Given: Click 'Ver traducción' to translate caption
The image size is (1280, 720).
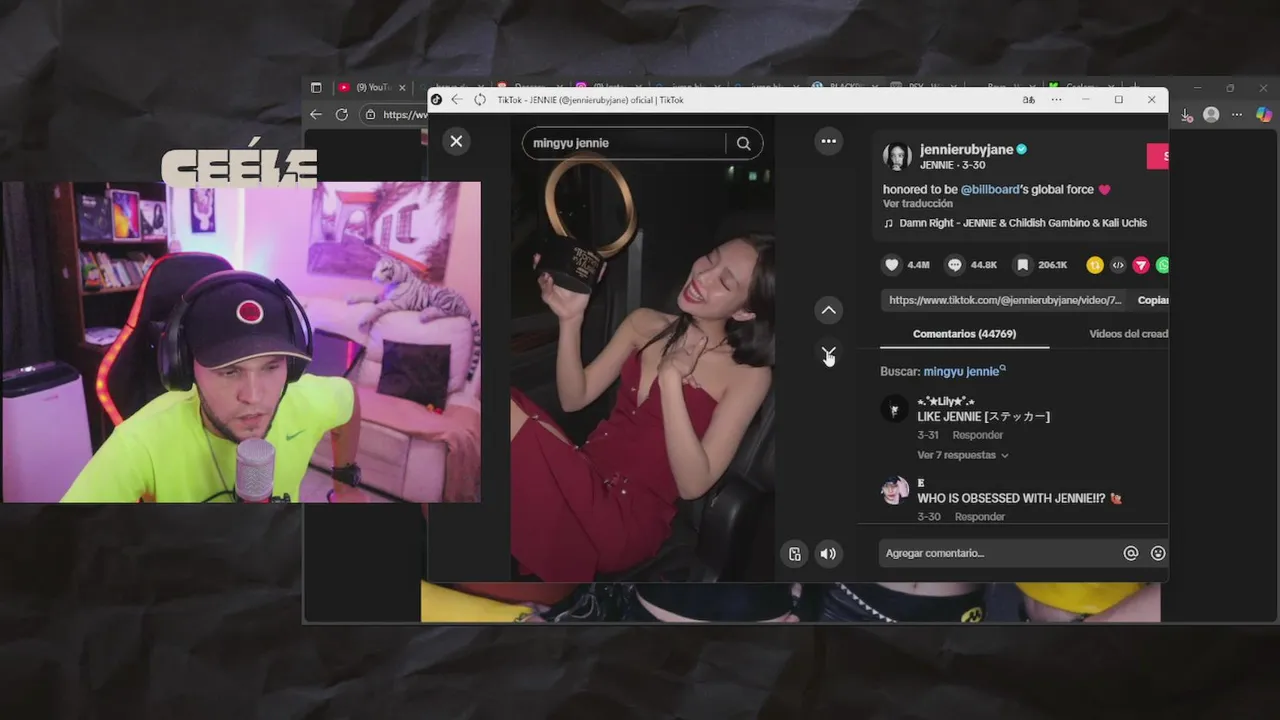Looking at the screenshot, I should tap(918, 204).
